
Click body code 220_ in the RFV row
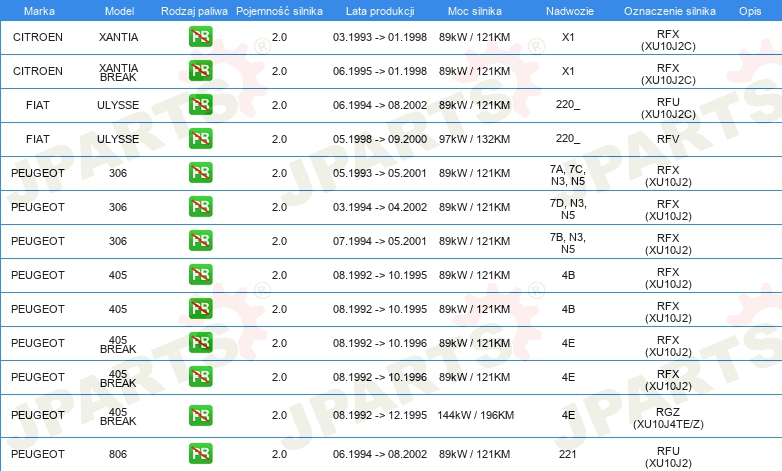click(x=568, y=139)
